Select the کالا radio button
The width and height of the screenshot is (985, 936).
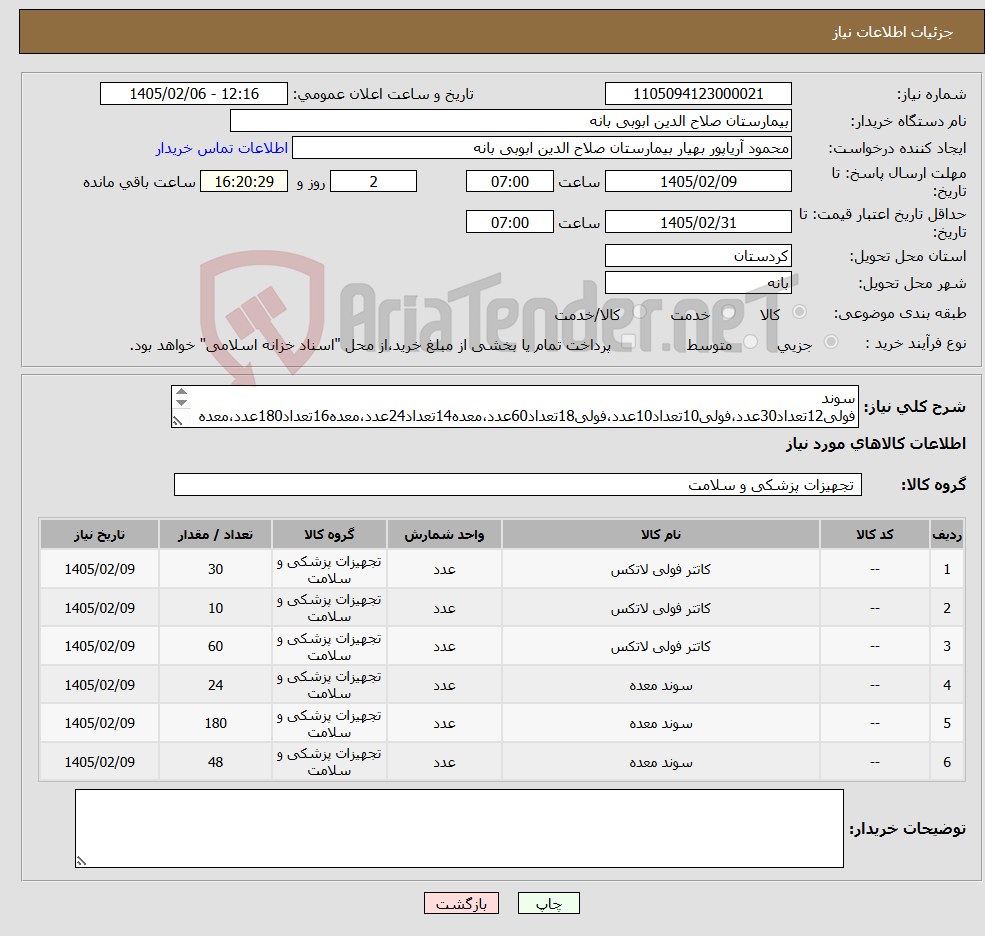[x=800, y=312]
